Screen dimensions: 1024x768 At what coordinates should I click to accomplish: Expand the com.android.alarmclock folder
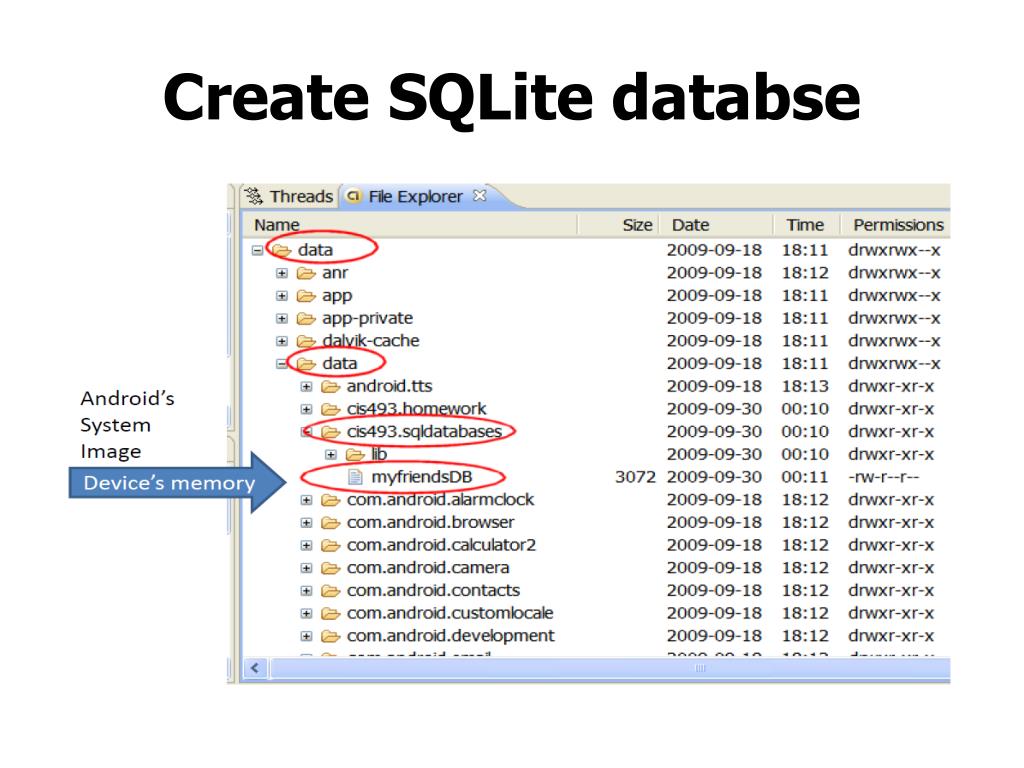tap(306, 500)
